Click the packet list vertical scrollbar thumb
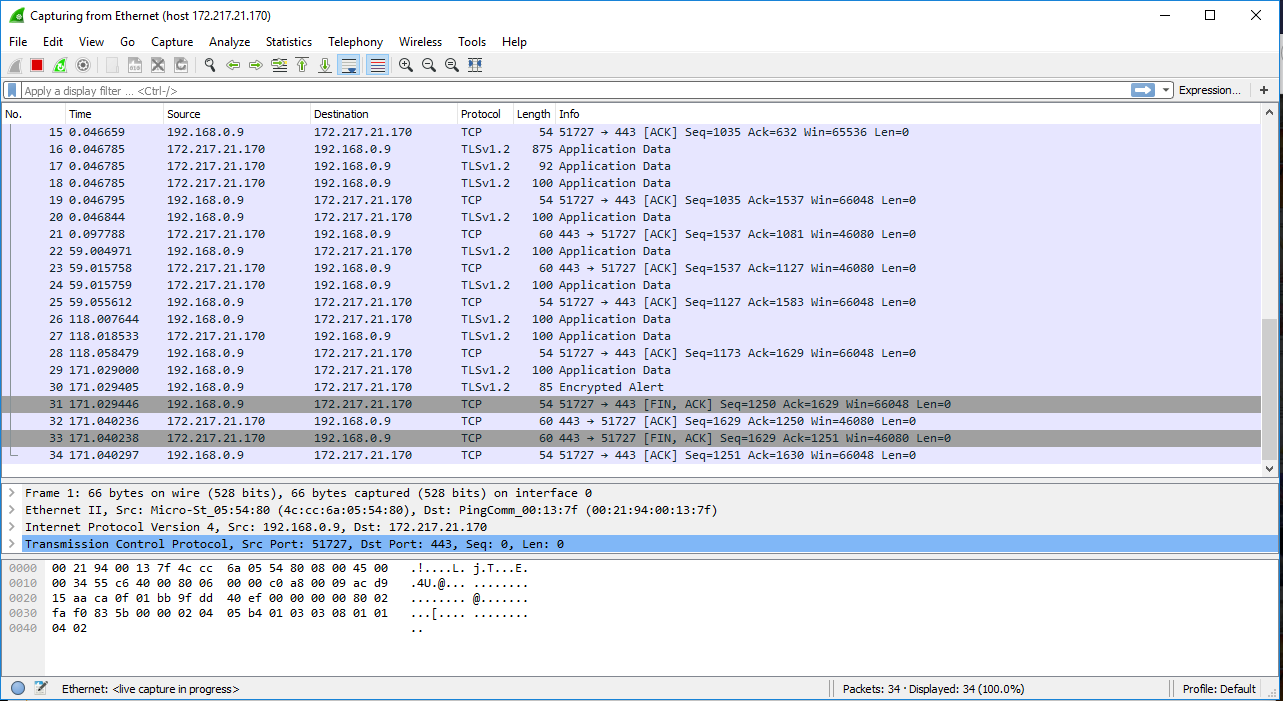Image resolution: width=1283 pixels, height=701 pixels. 1270,388
